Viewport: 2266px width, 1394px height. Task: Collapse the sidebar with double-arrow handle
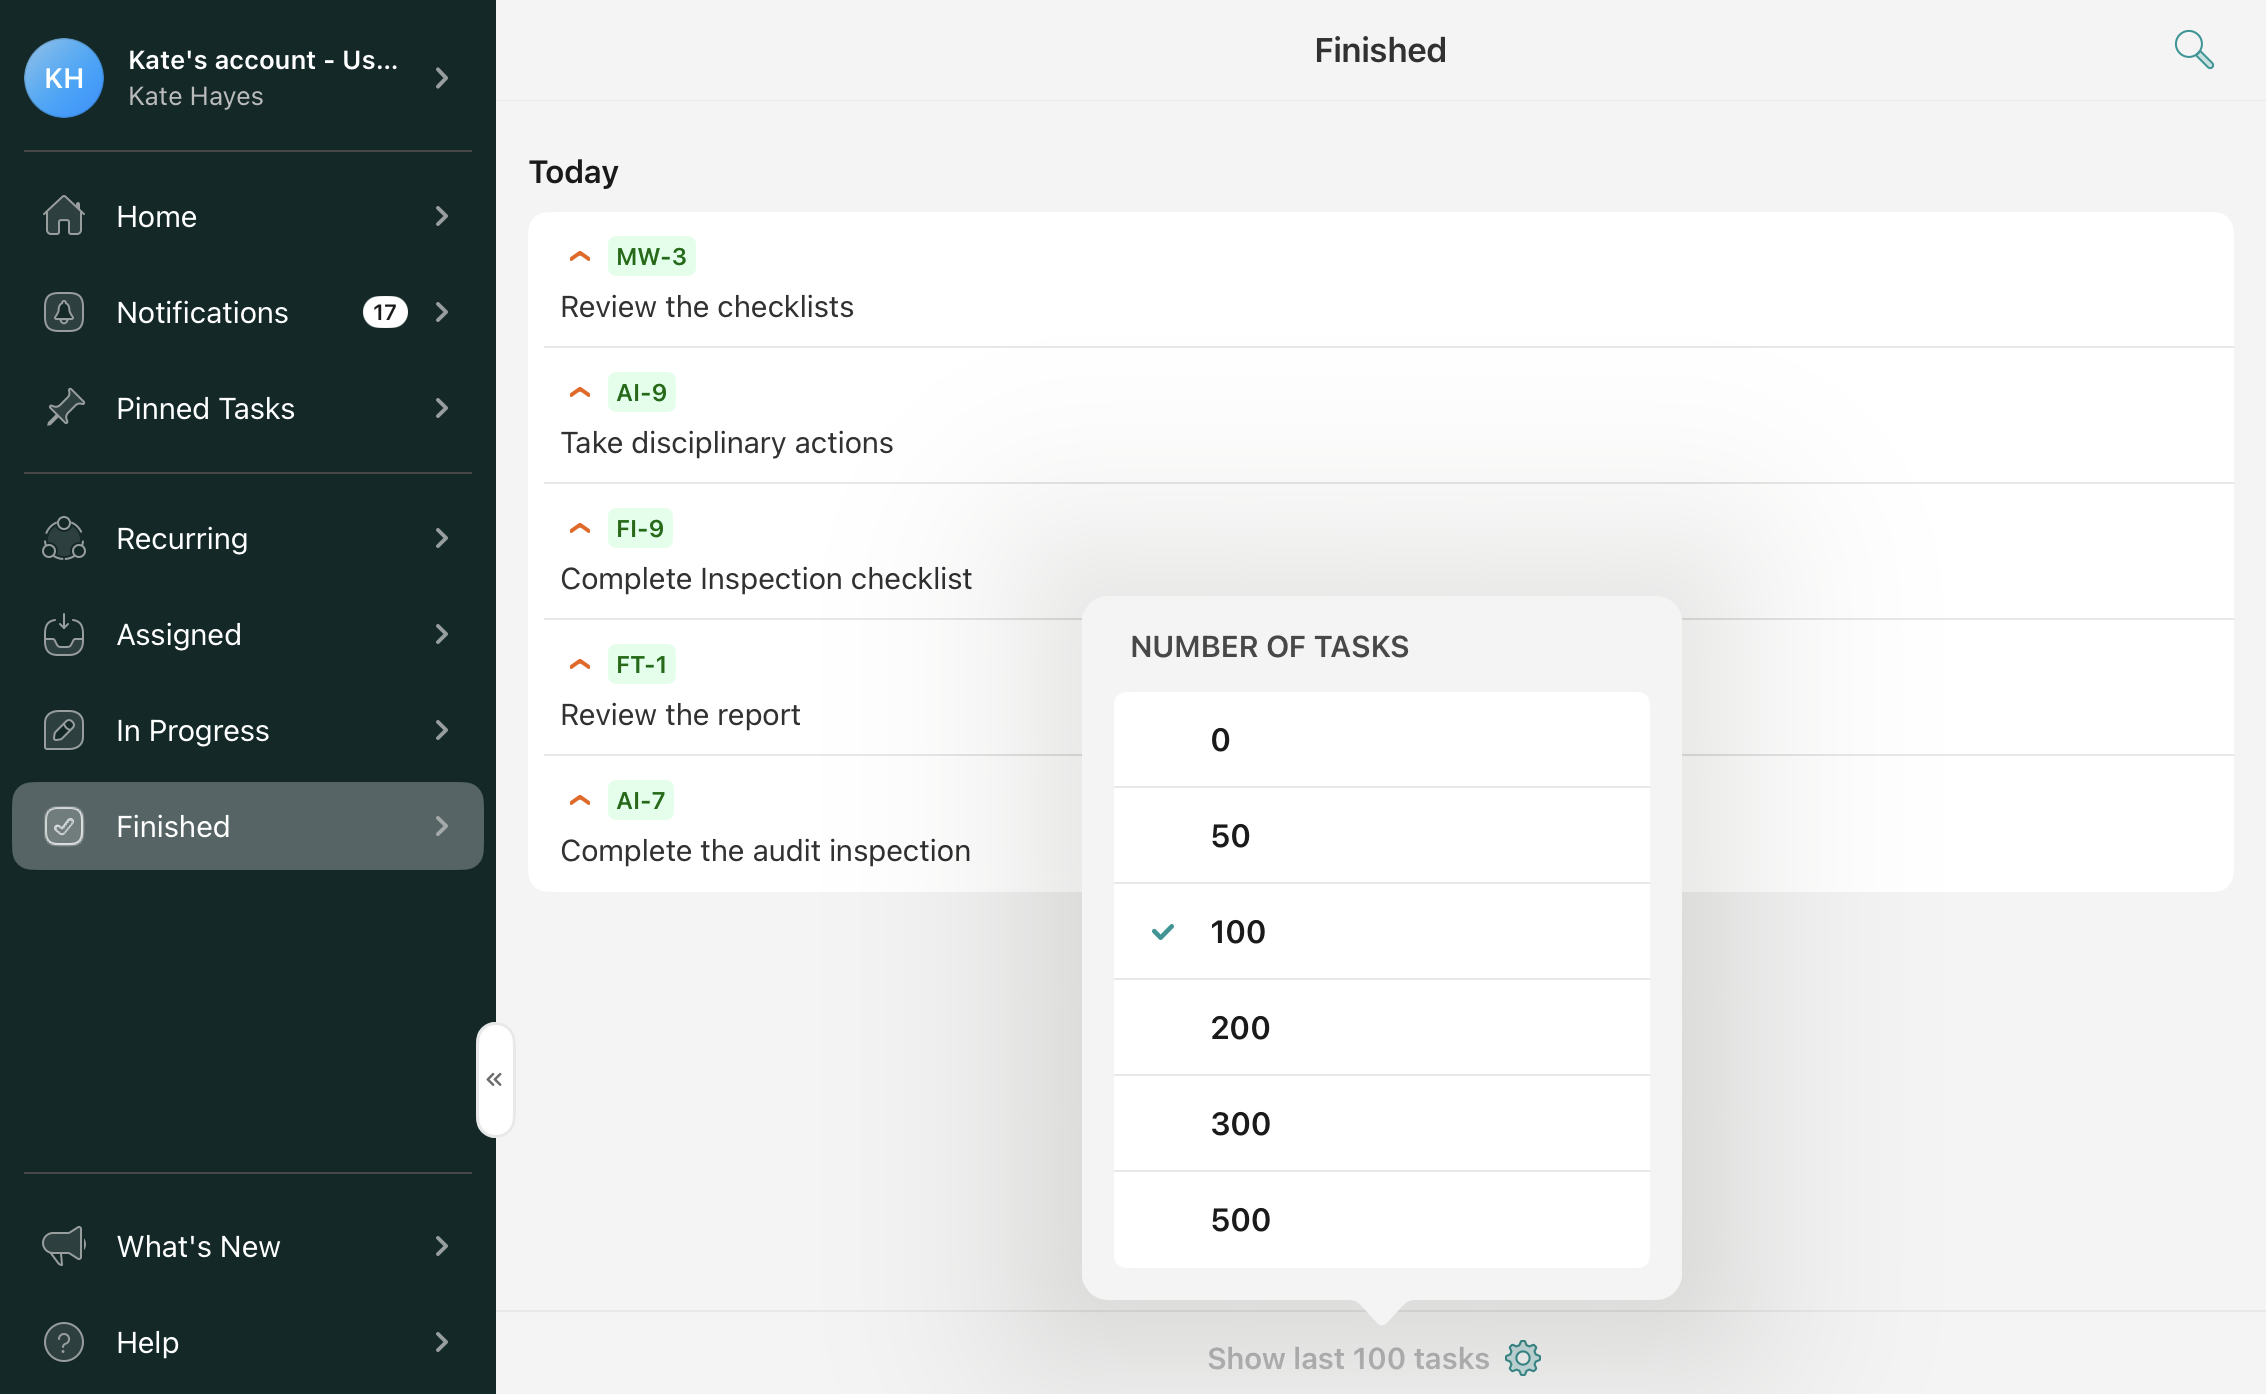tap(495, 1079)
